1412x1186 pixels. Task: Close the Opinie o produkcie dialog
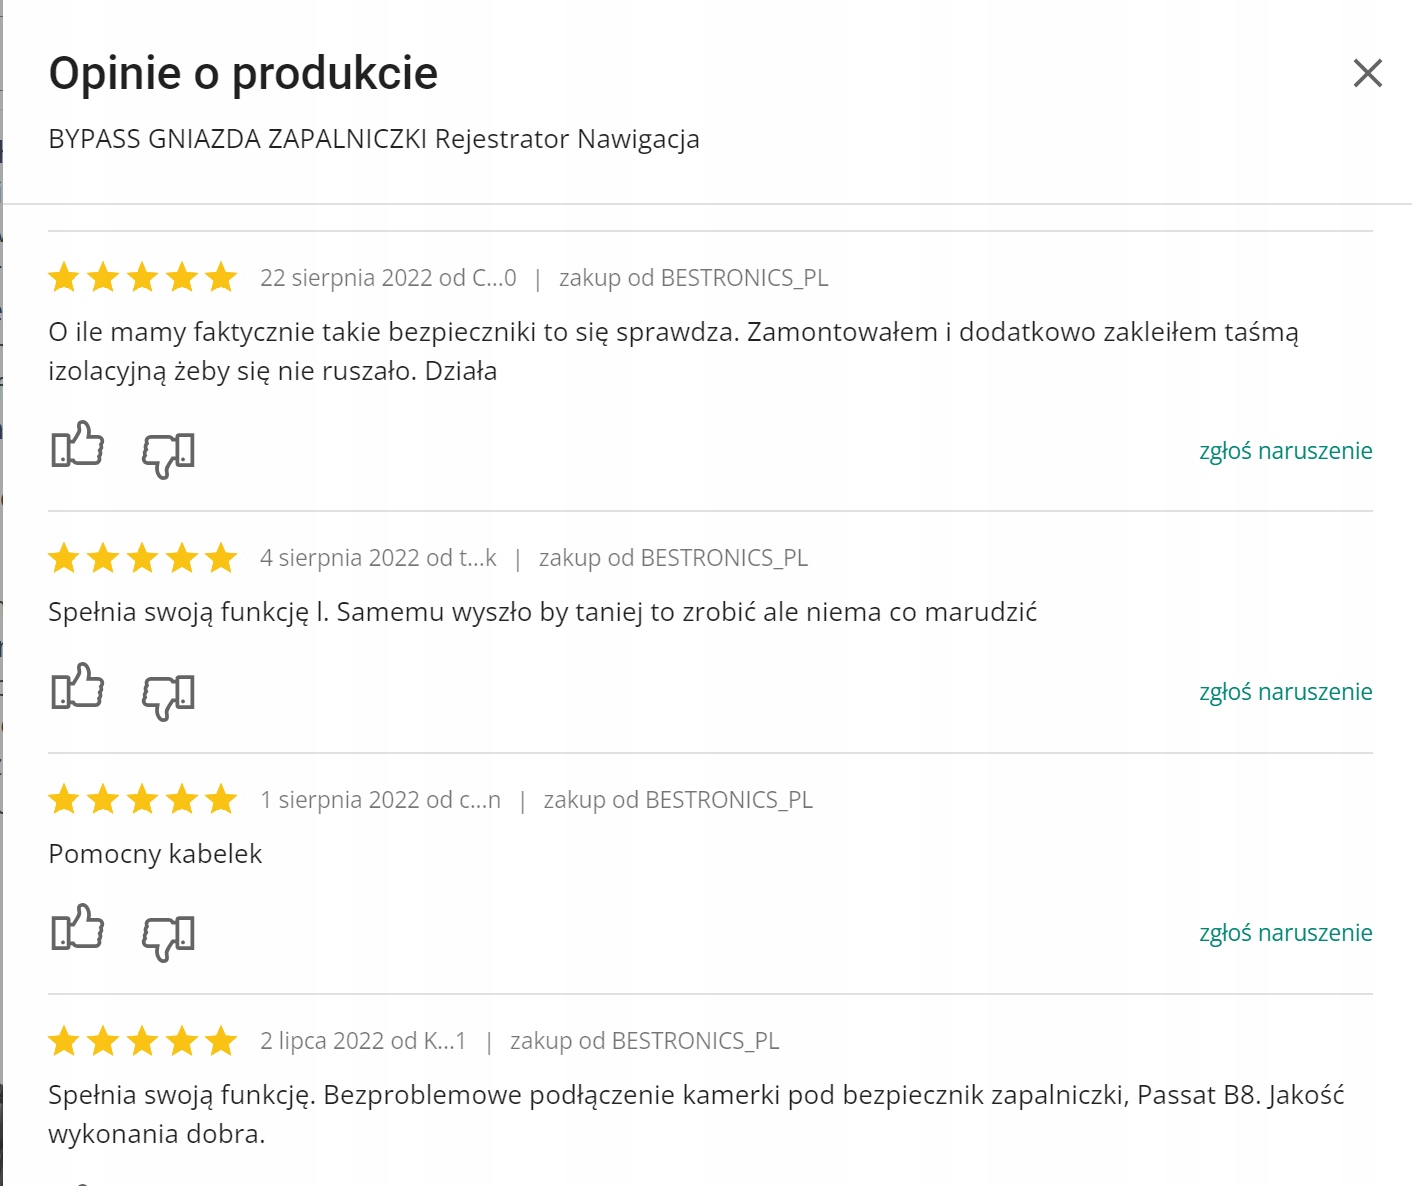click(x=1367, y=73)
